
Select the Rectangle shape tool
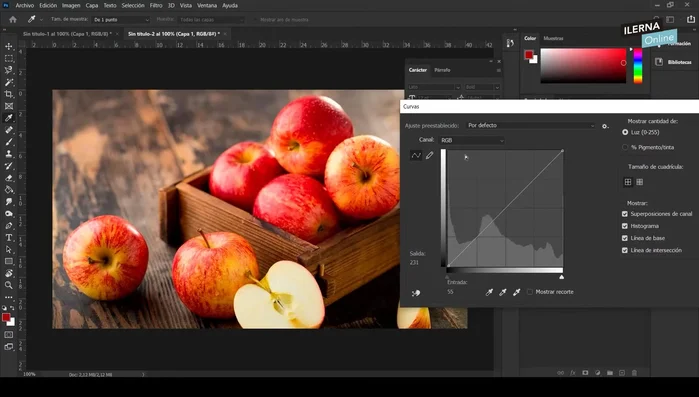[x=8, y=262]
